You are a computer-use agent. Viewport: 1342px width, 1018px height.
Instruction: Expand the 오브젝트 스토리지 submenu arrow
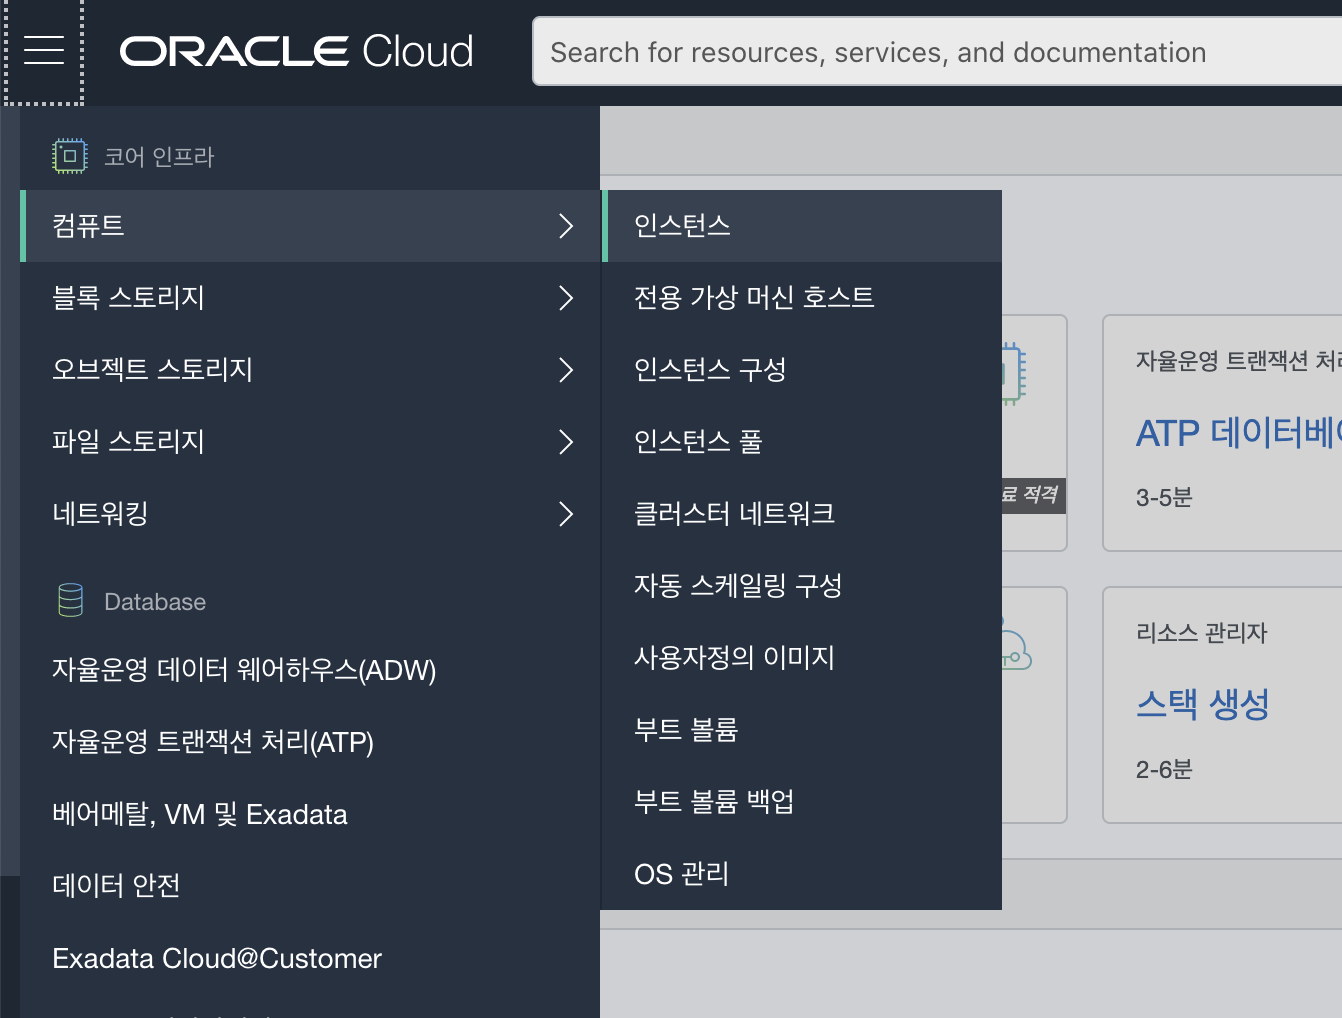(566, 370)
